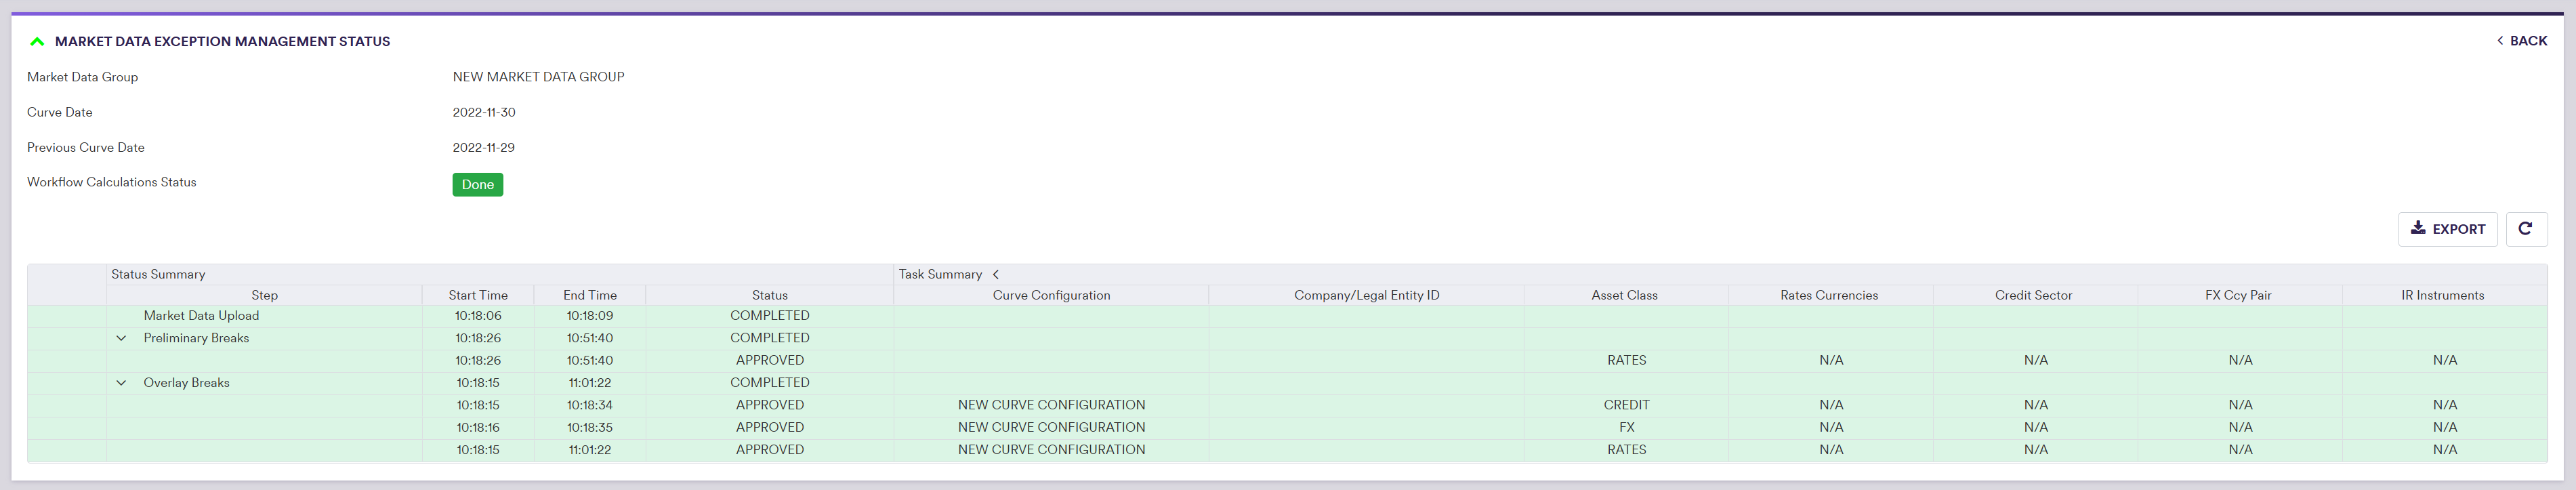Click the Company/Legal Entity ID column header
The width and height of the screenshot is (2576, 490).
pyautogui.click(x=1365, y=295)
